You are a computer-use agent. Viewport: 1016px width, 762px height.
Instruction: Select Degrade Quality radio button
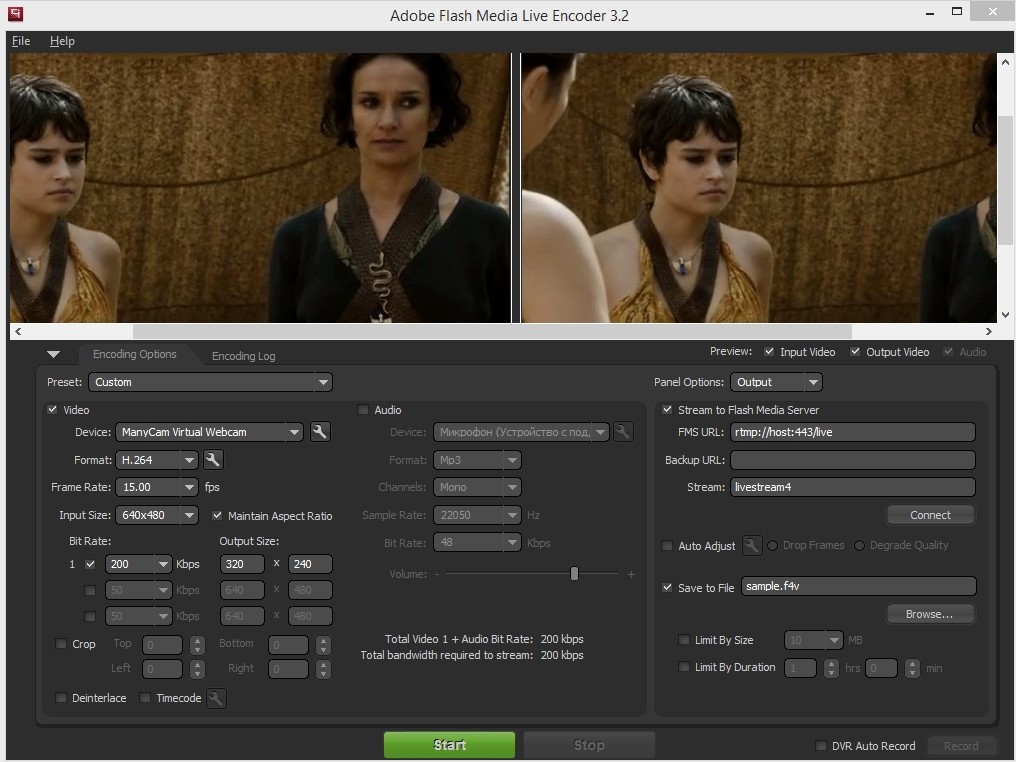tap(859, 546)
